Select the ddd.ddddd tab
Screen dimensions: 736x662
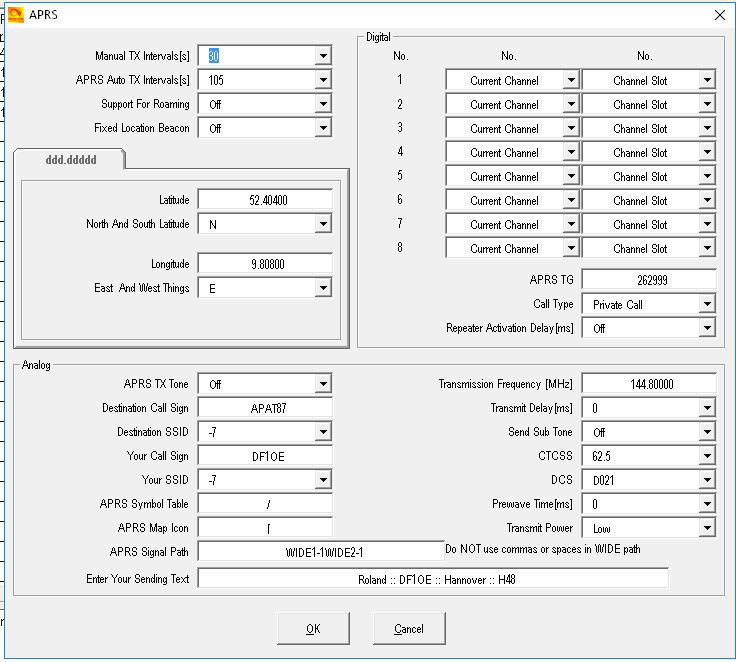click(70, 160)
